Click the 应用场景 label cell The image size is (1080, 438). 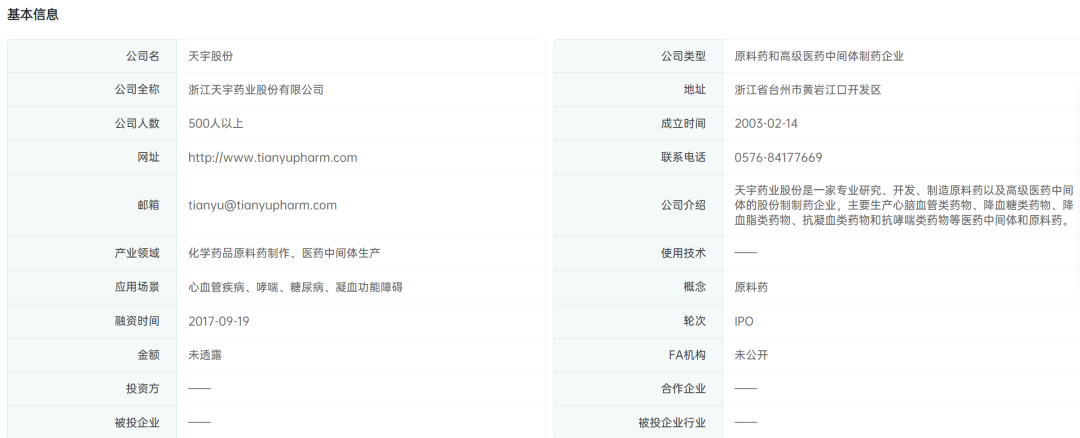pos(92,287)
